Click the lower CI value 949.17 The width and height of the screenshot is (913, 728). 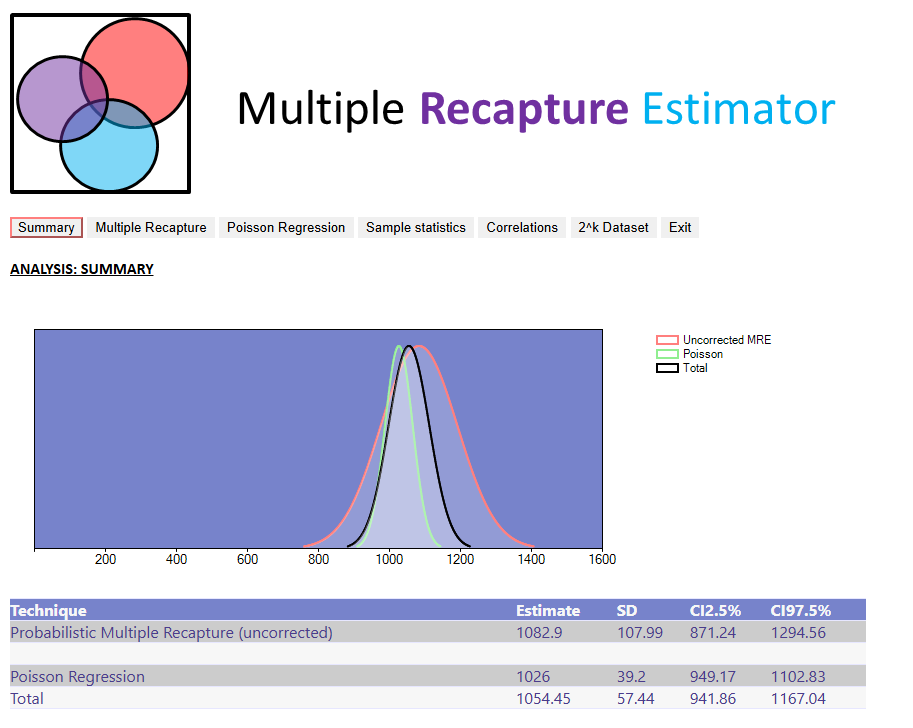[x=713, y=677]
